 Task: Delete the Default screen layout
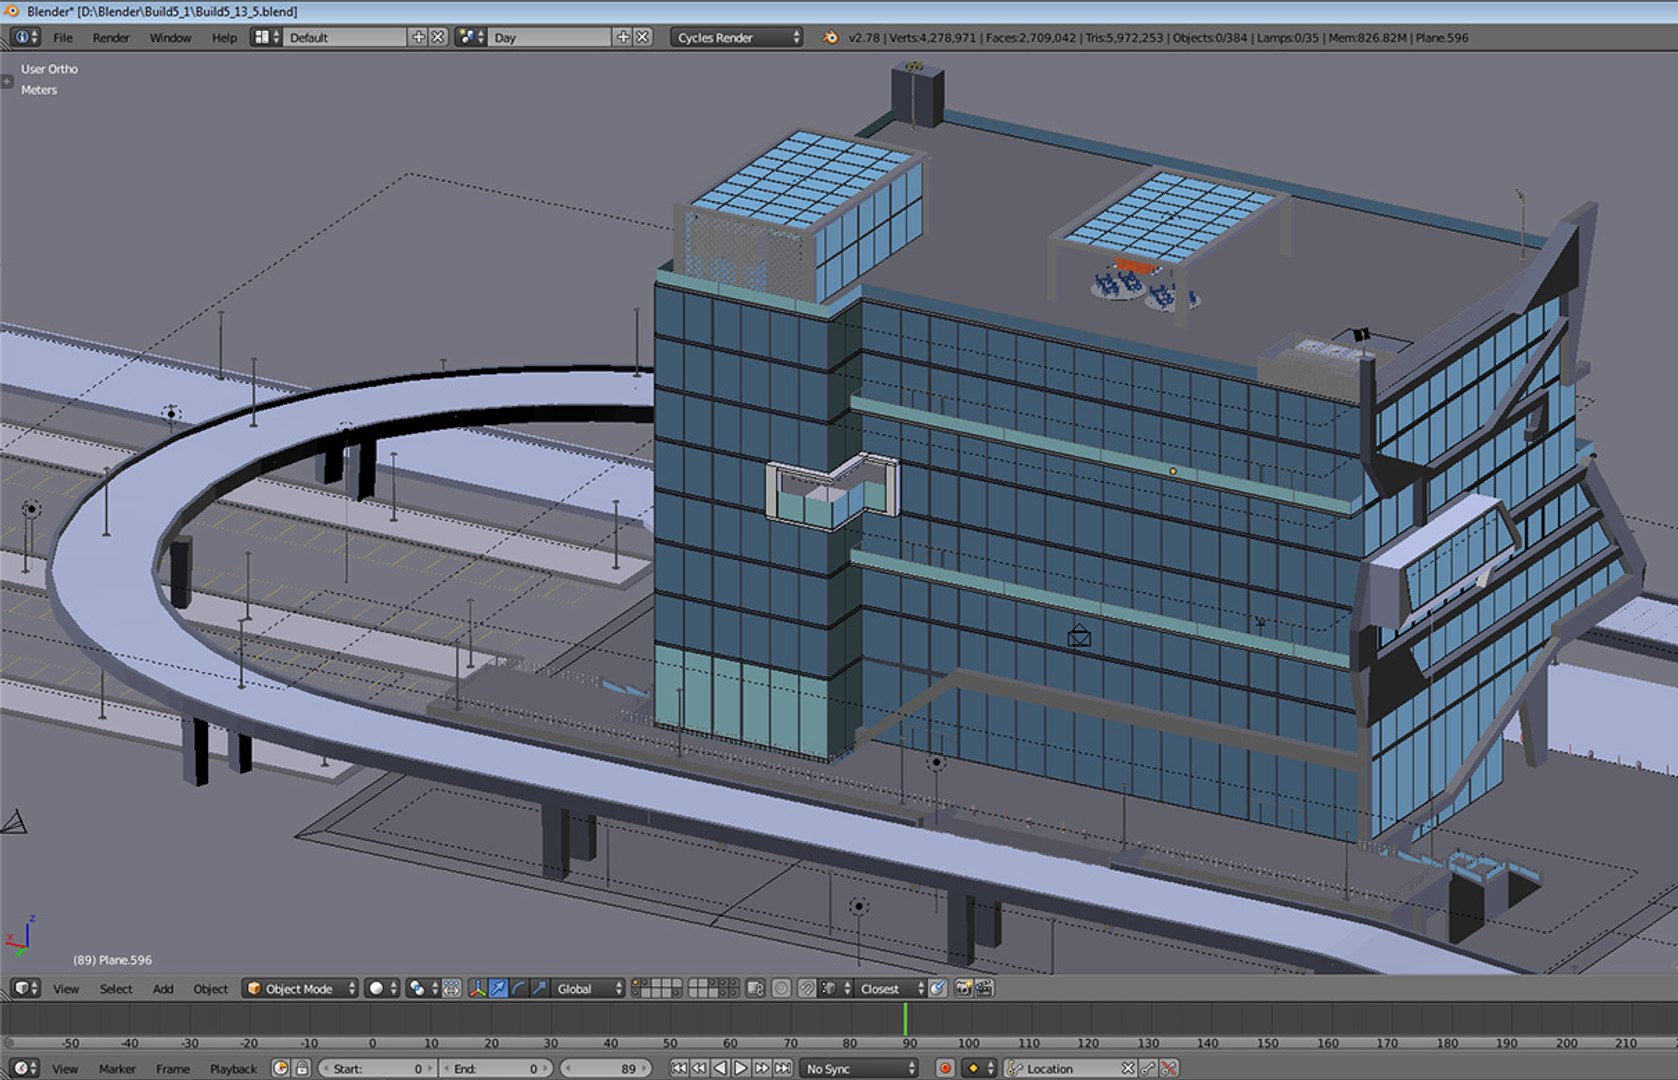[x=437, y=37]
